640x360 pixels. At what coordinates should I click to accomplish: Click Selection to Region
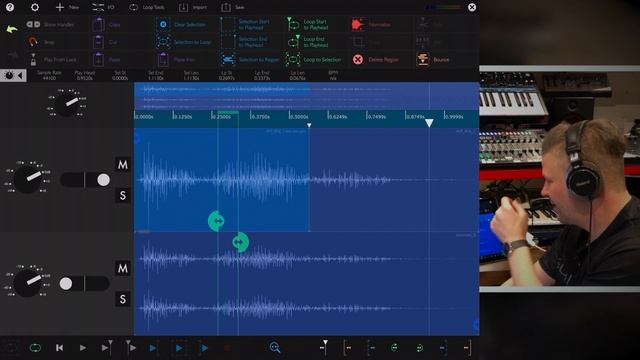[x=250, y=60]
